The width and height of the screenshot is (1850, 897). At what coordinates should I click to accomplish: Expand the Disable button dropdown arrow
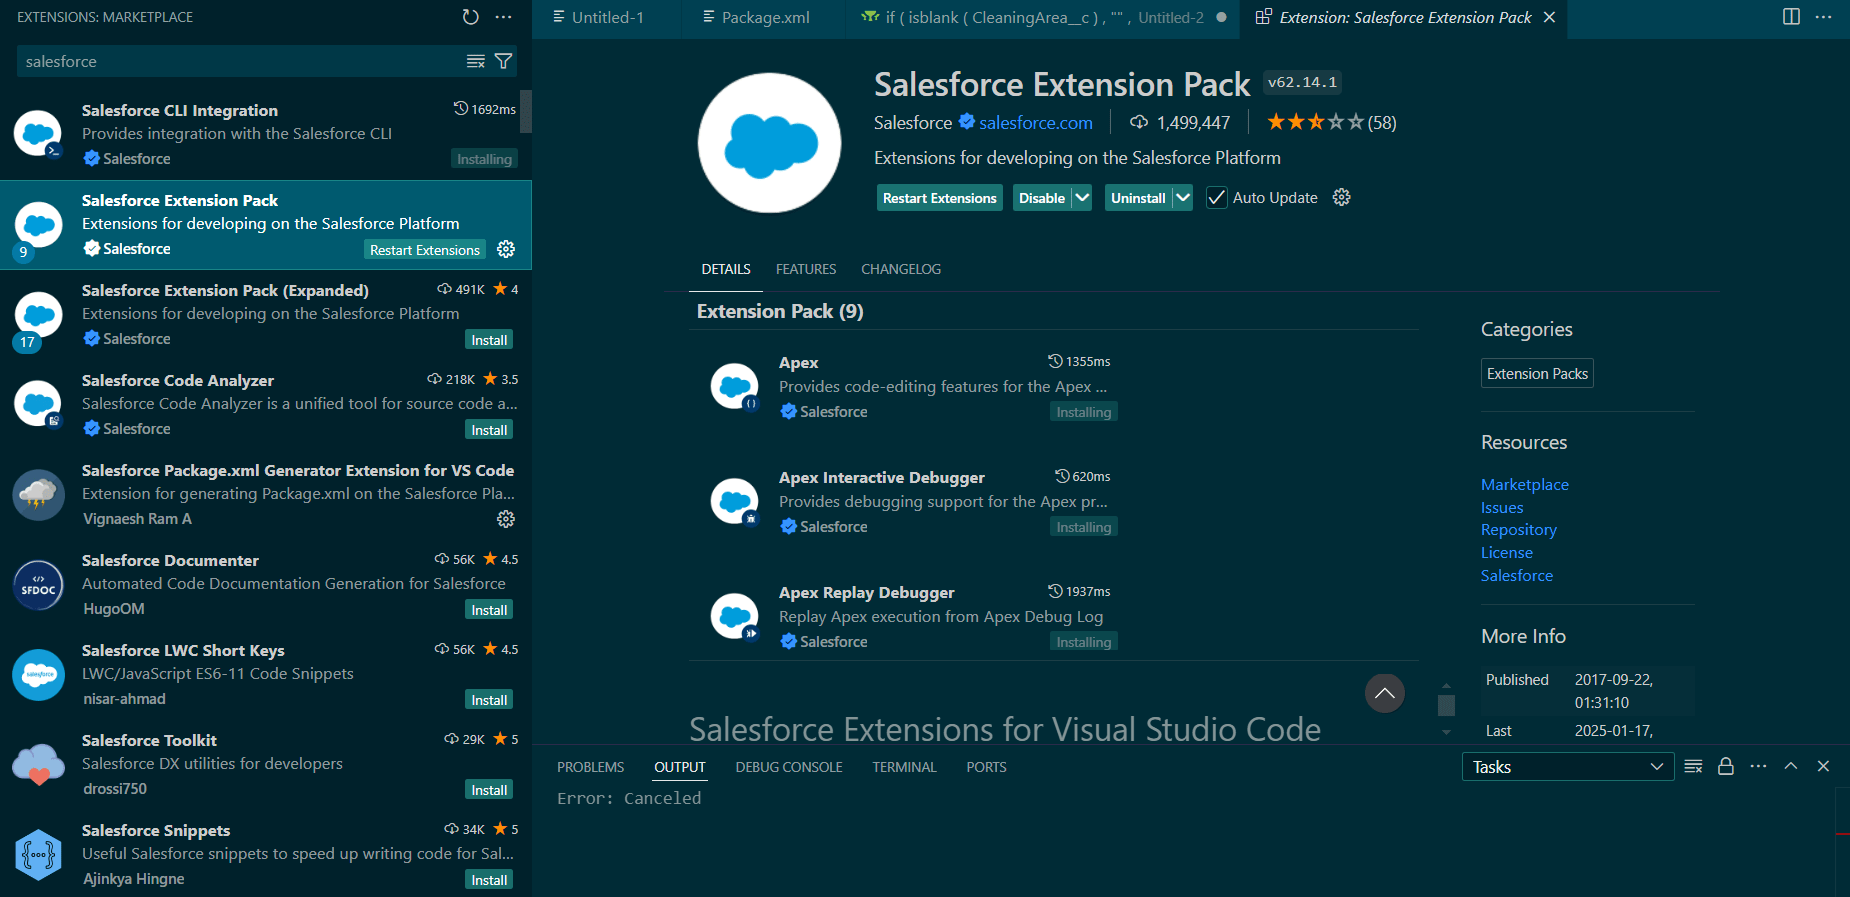1081,198
